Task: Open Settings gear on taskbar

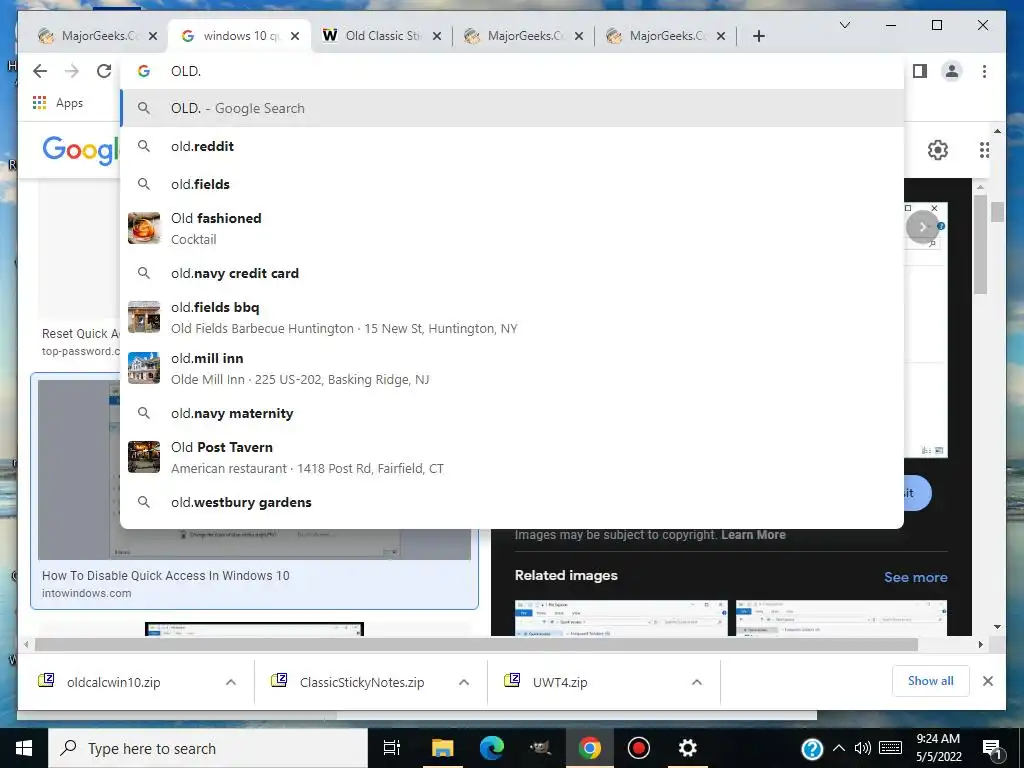Action: click(687, 748)
